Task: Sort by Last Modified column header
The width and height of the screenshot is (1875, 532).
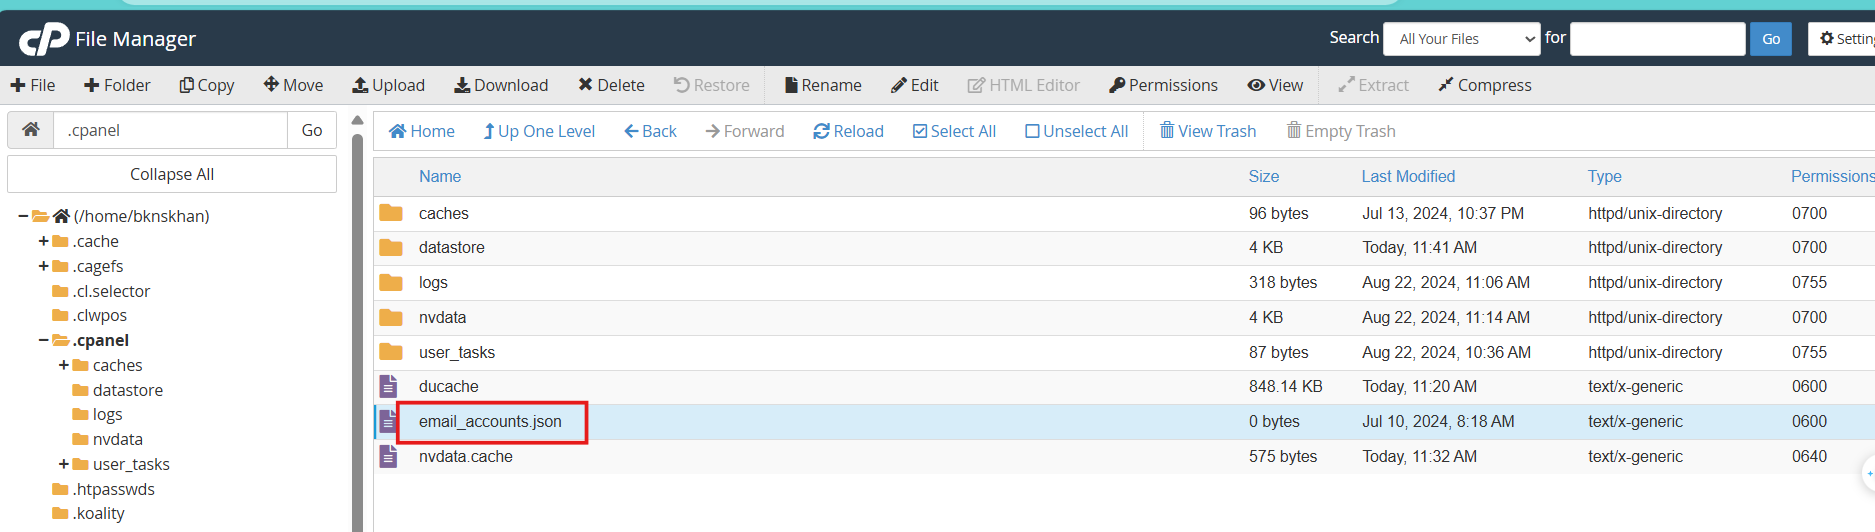Action: click(x=1408, y=176)
